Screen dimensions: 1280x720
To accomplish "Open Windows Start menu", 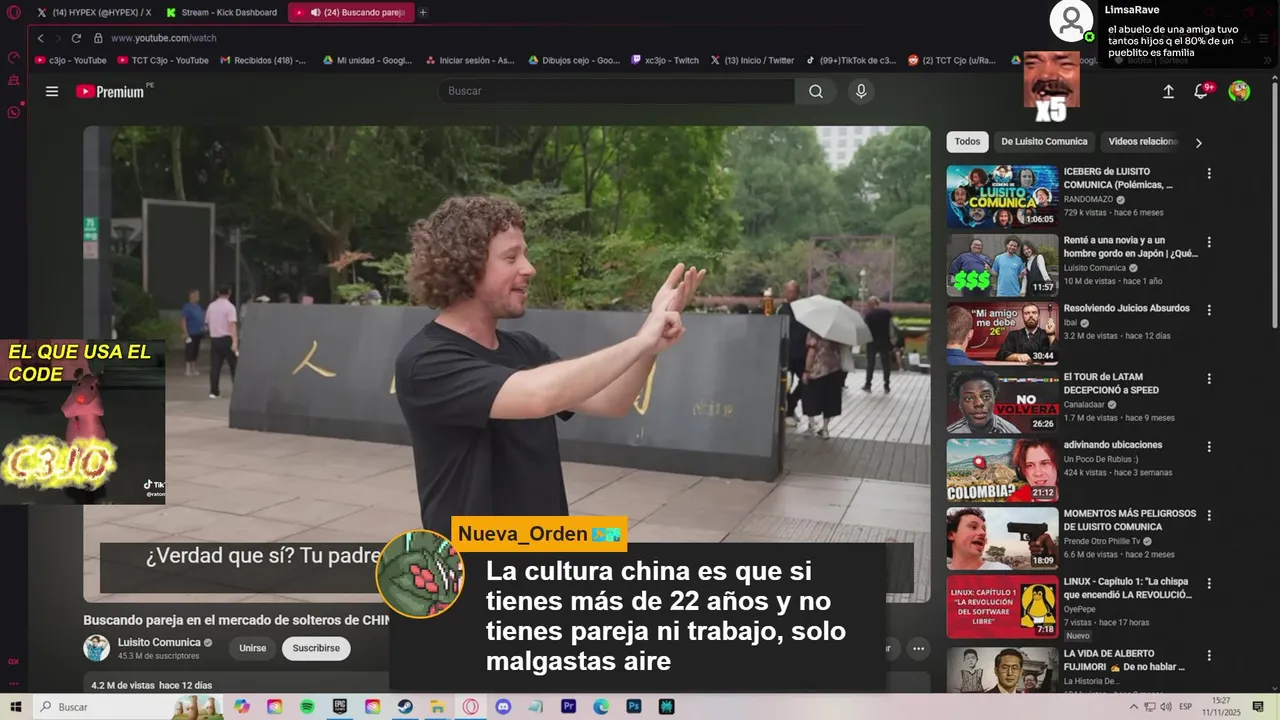I will coord(15,707).
